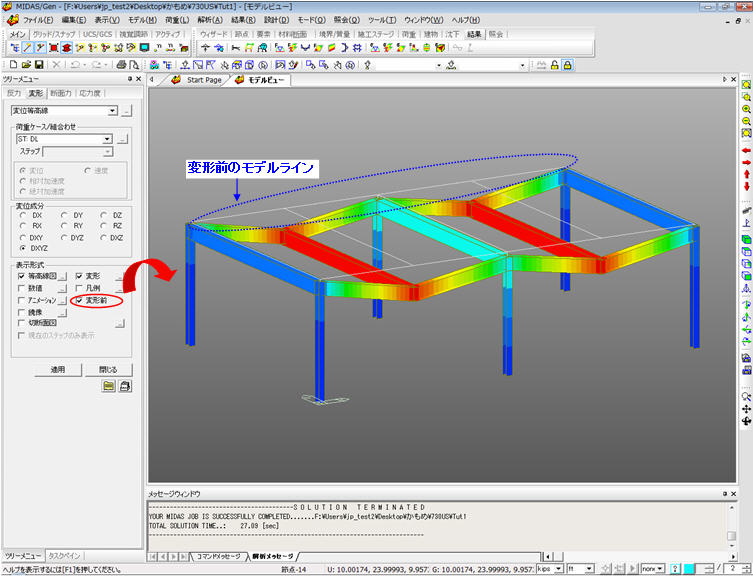Click the first results toolbar arrow icon
Image resolution: width=753 pixels, height=577 pixels.
tap(206, 48)
